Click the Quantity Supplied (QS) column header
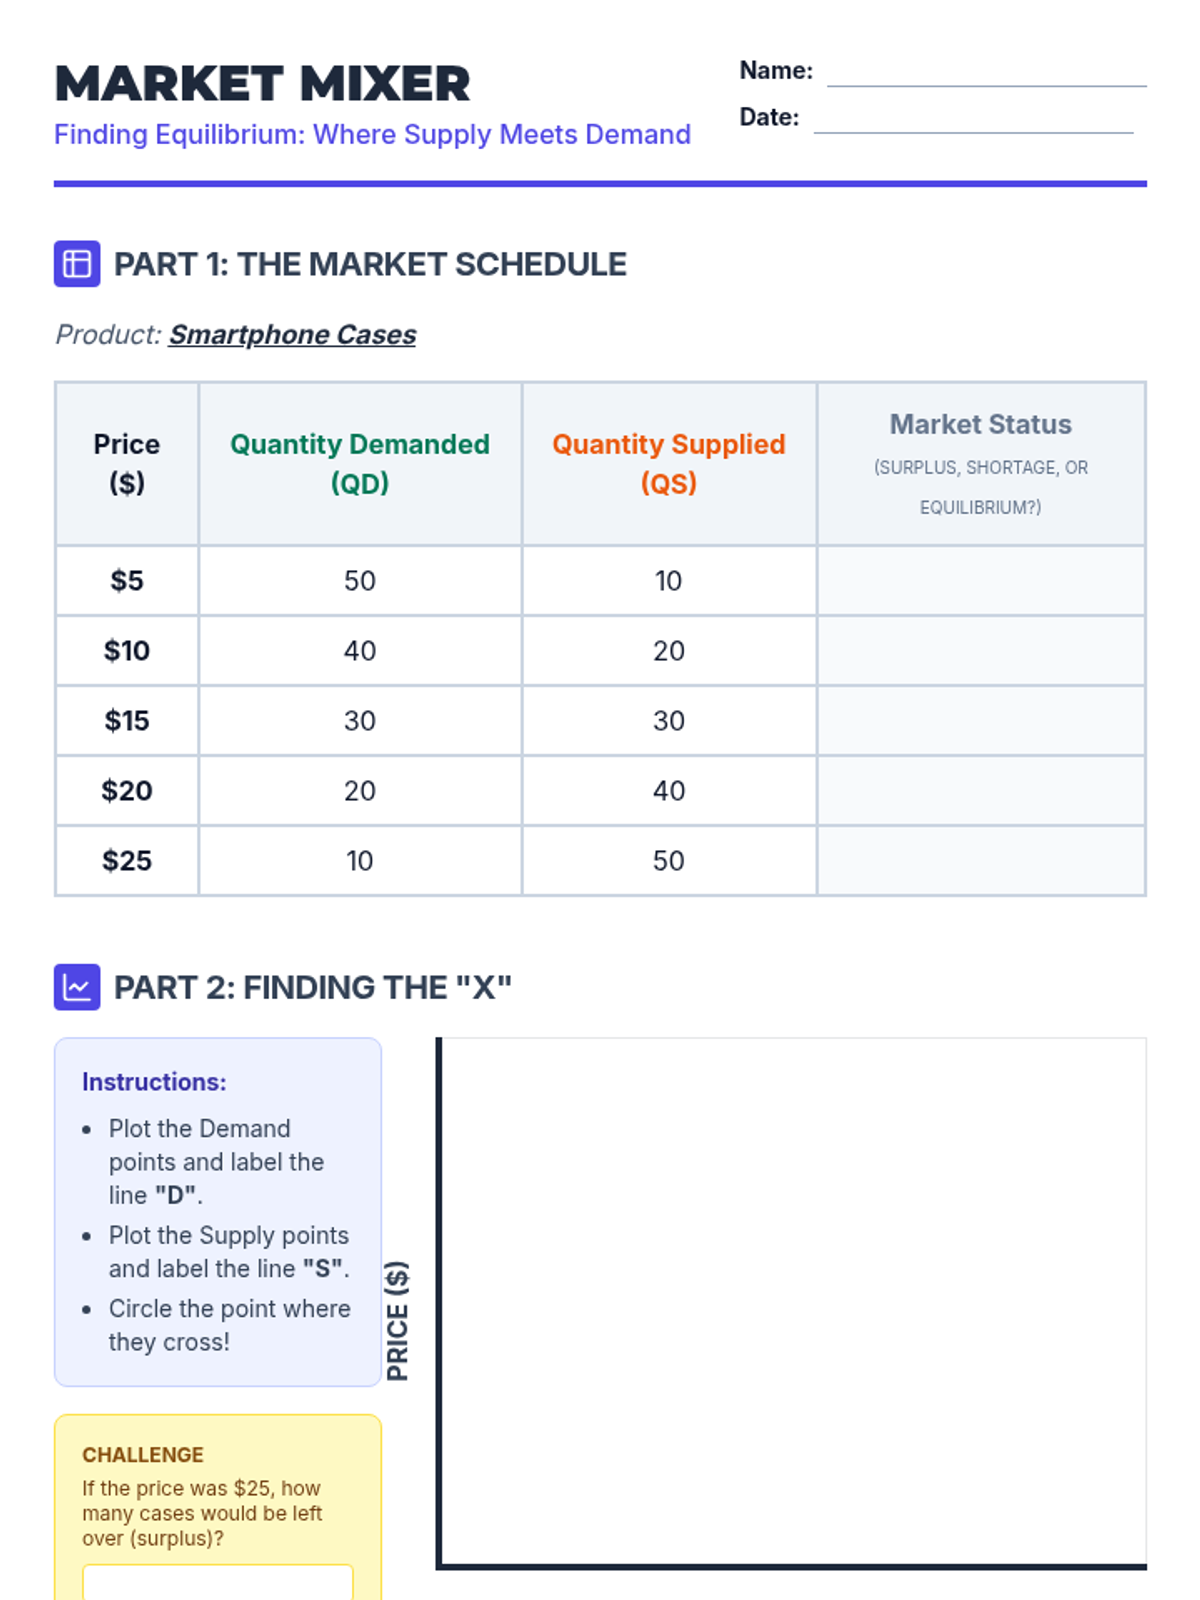The image size is (1200, 1600). tap(669, 463)
